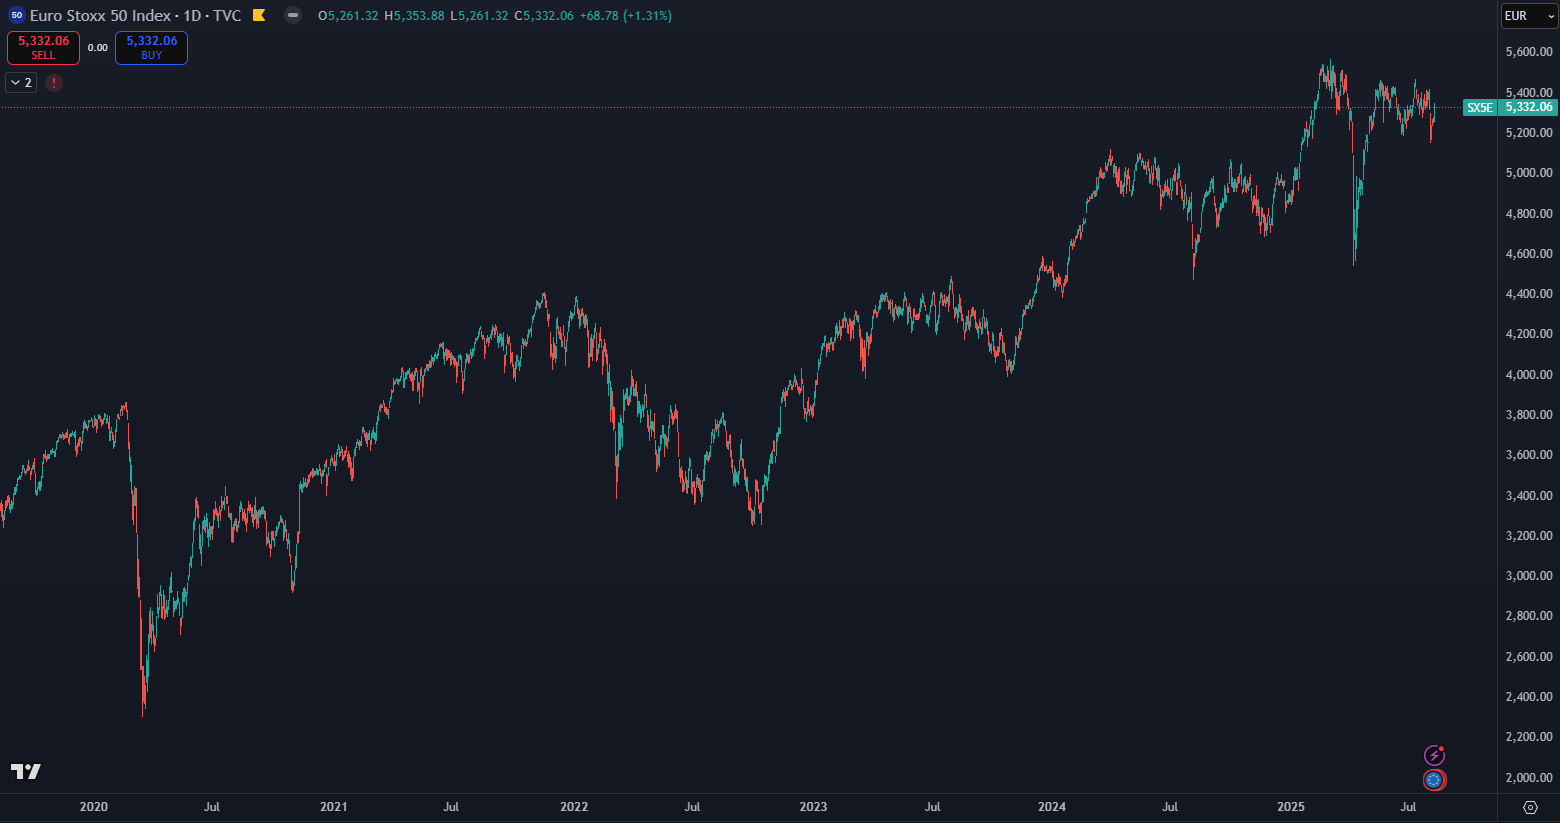Click the 3,400.00 price scale label
The image size is (1560, 823).
point(1529,496)
